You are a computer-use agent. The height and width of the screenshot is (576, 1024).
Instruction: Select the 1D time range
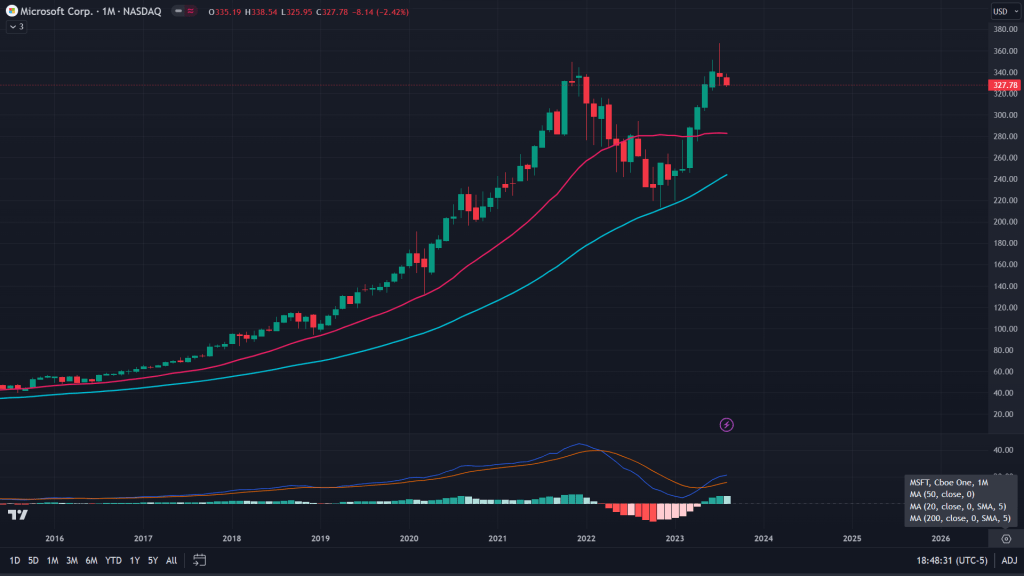15,560
